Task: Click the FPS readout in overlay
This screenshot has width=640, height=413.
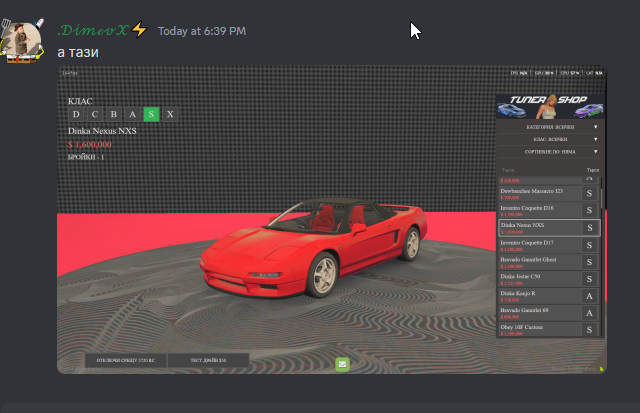Action: point(519,73)
